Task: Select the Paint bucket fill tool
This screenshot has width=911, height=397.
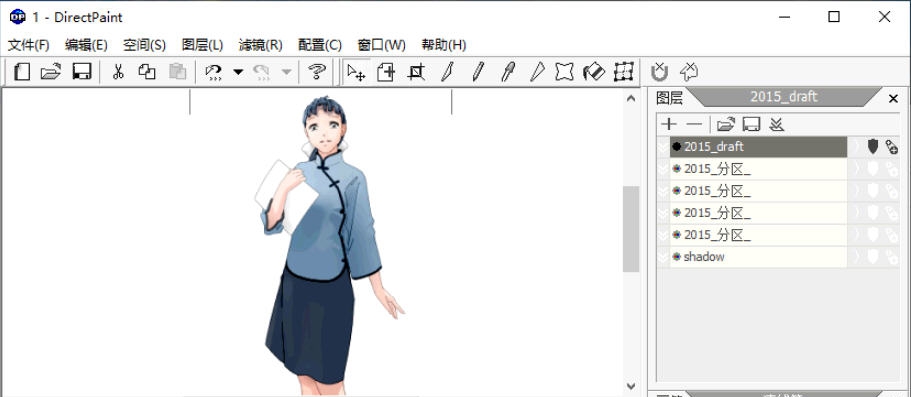Action: (x=594, y=72)
